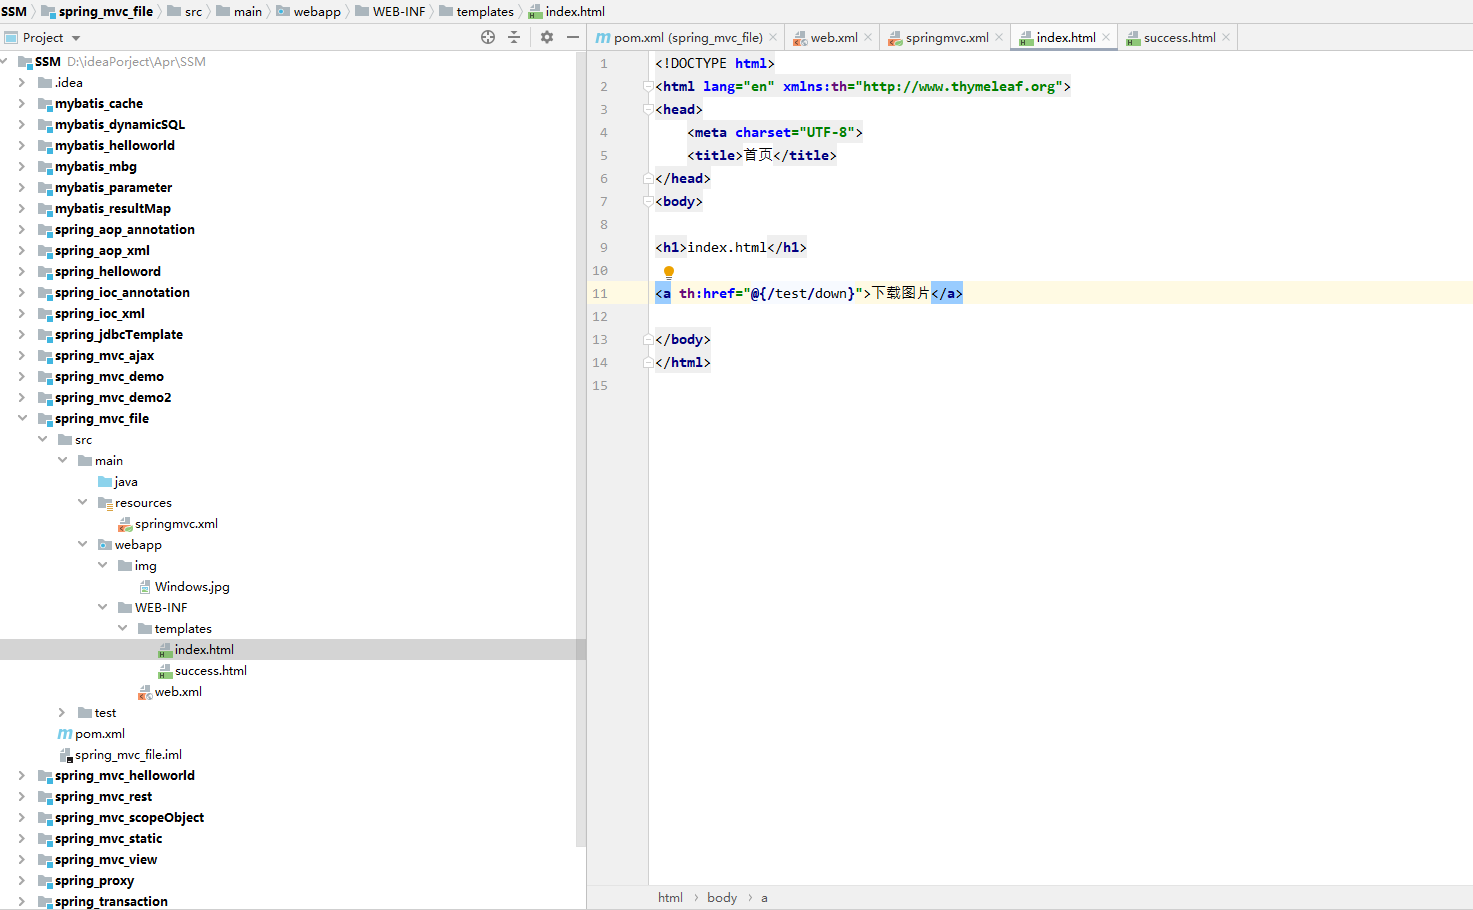Expand the mybatis_cache module

[22, 103]
